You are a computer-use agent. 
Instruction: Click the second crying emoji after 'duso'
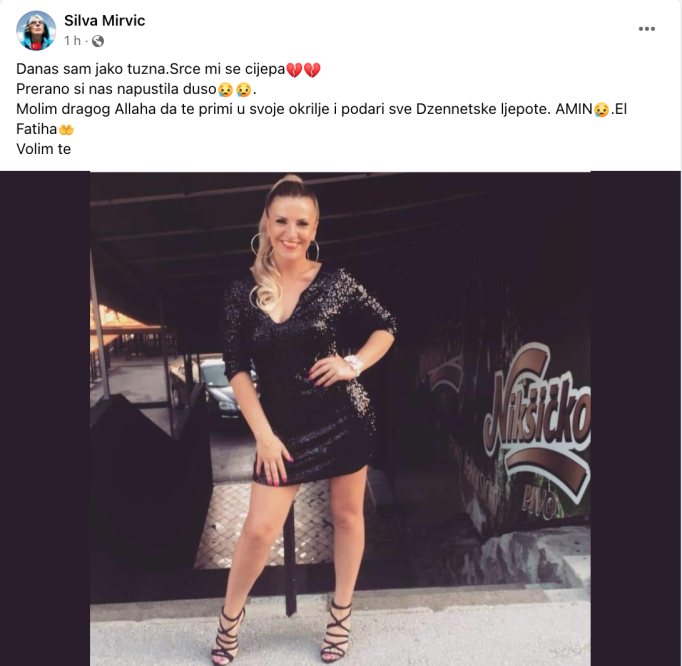244,90
